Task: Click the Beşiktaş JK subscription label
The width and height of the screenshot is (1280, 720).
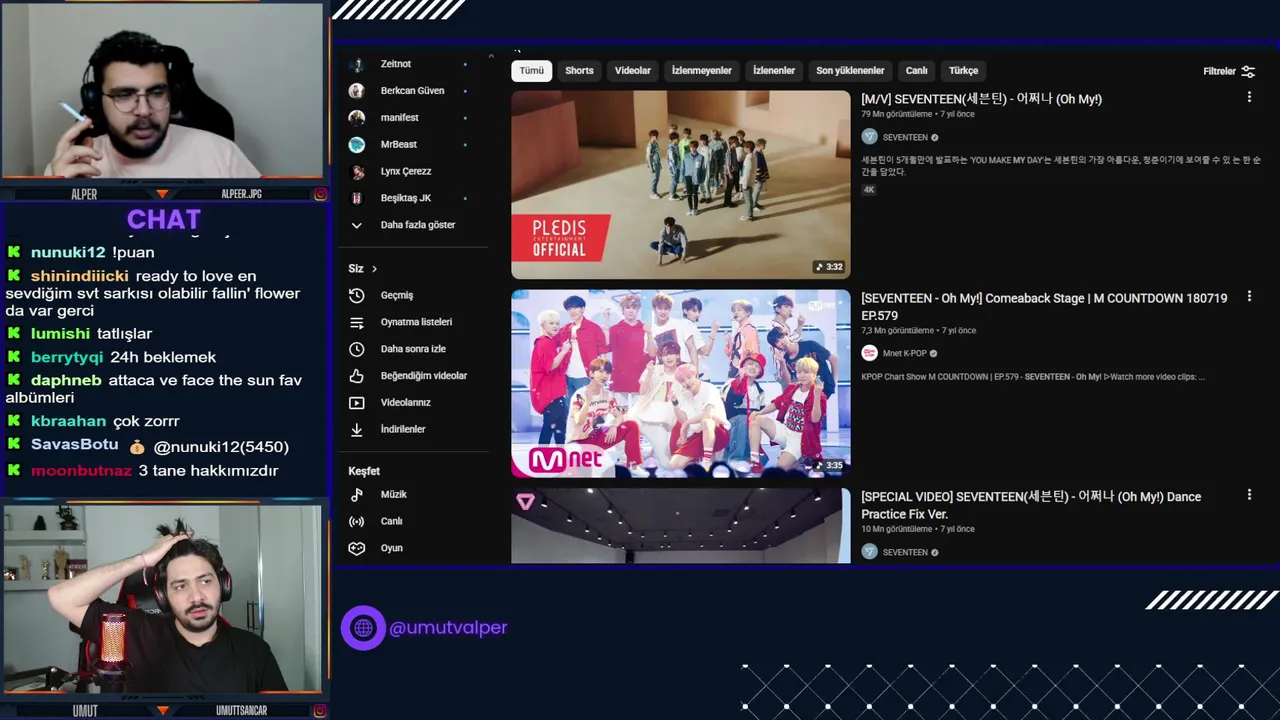Action: coord(406,198)
